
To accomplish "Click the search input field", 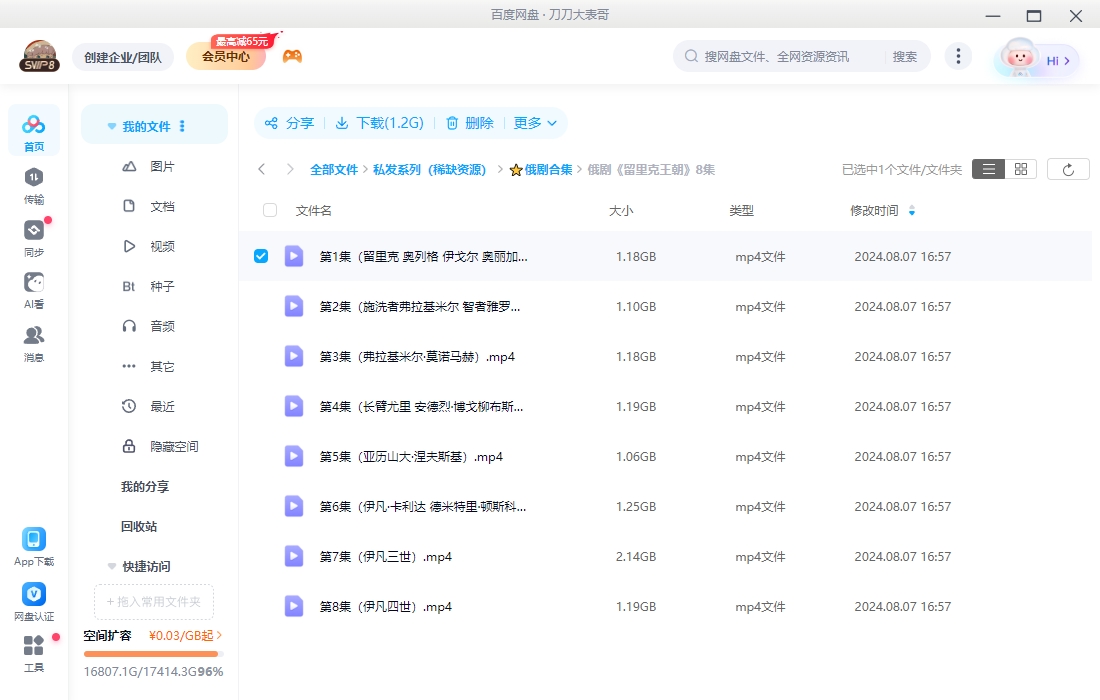I will click(780, 56).
